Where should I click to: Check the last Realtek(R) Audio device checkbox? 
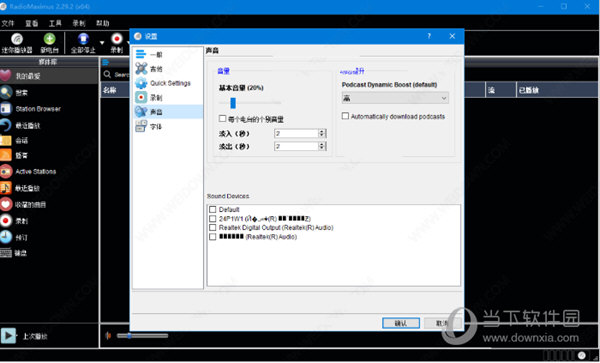click(x=213, y=237)
